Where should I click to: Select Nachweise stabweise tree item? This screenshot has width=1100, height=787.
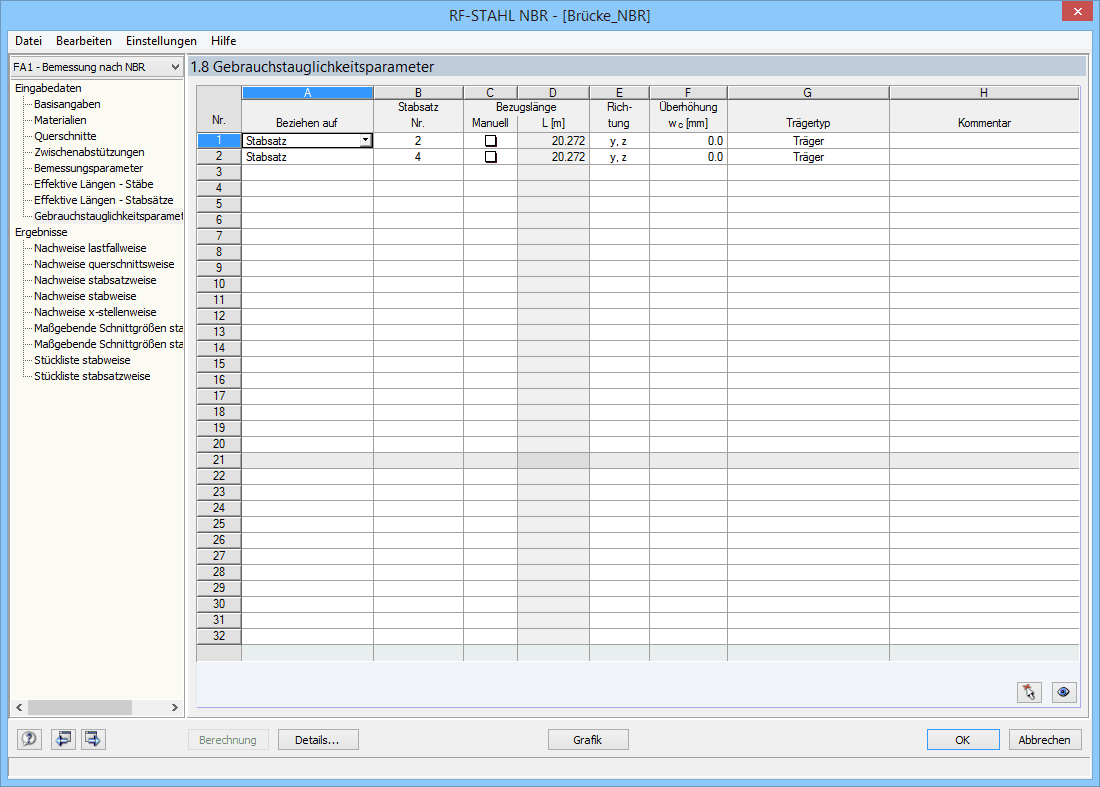(85, 297)
